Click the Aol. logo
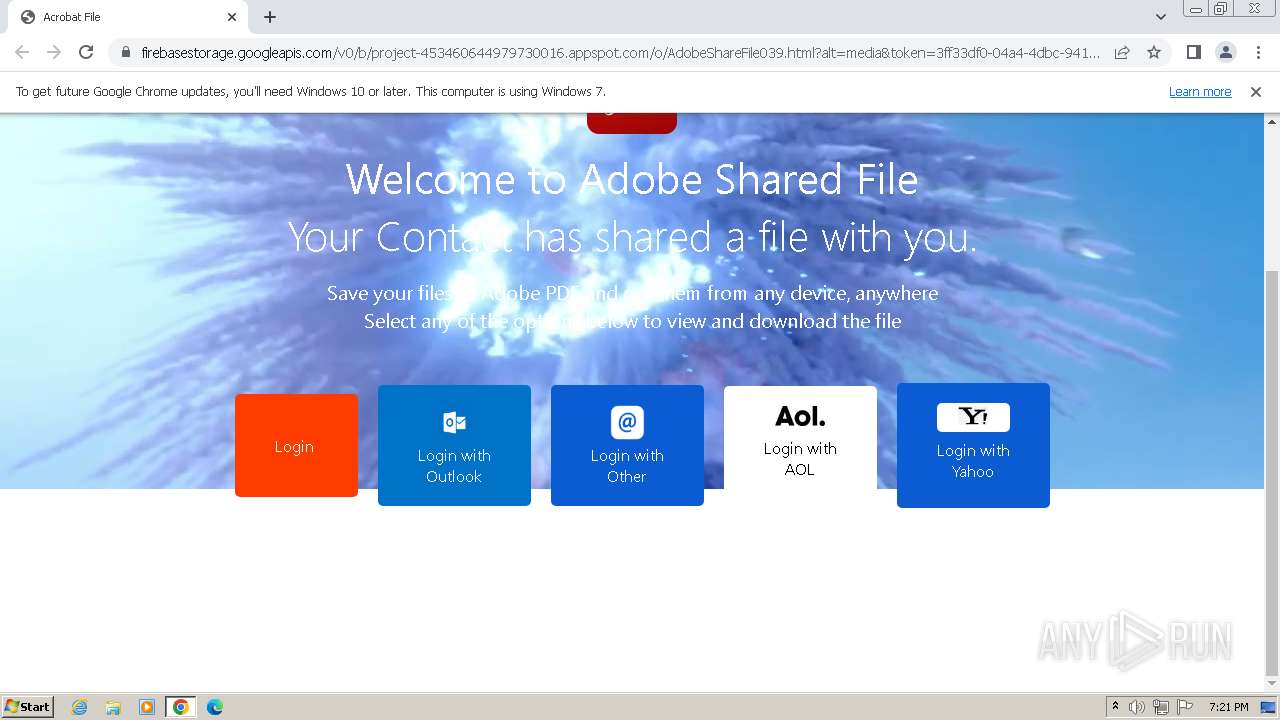The width and height of the screenshot is (1280, 720). pos(800,416)
